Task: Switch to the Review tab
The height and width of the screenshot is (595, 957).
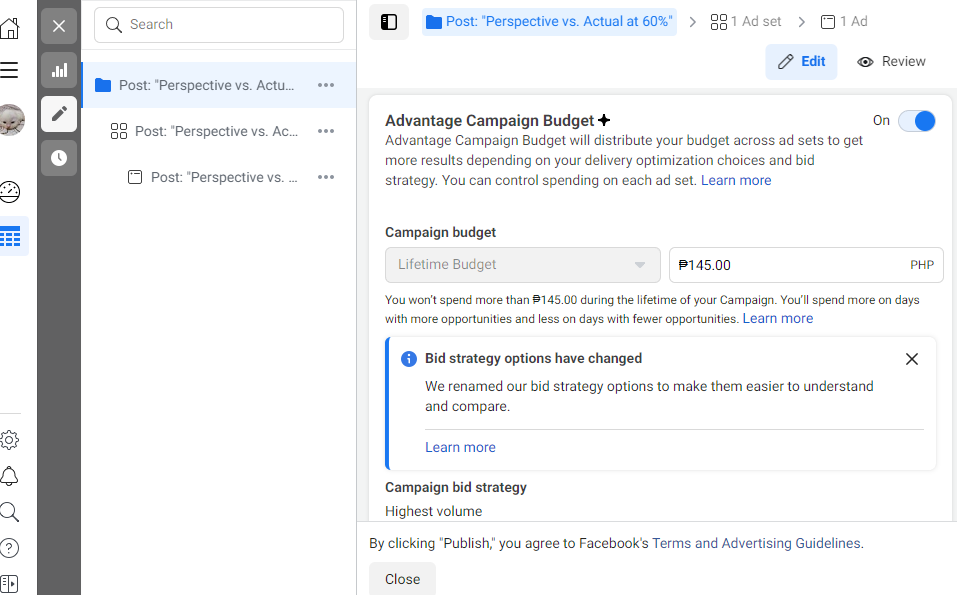Action: coord(891,62)
